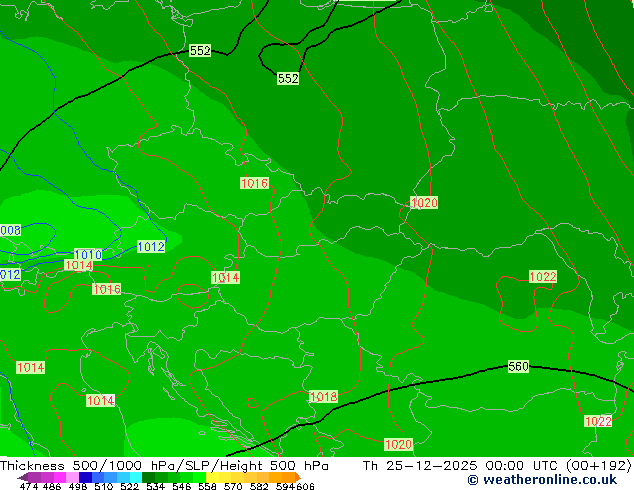Click the '(00+192)' forecast hour text
This screenshot has height=490, width=634.
(599, 466)
